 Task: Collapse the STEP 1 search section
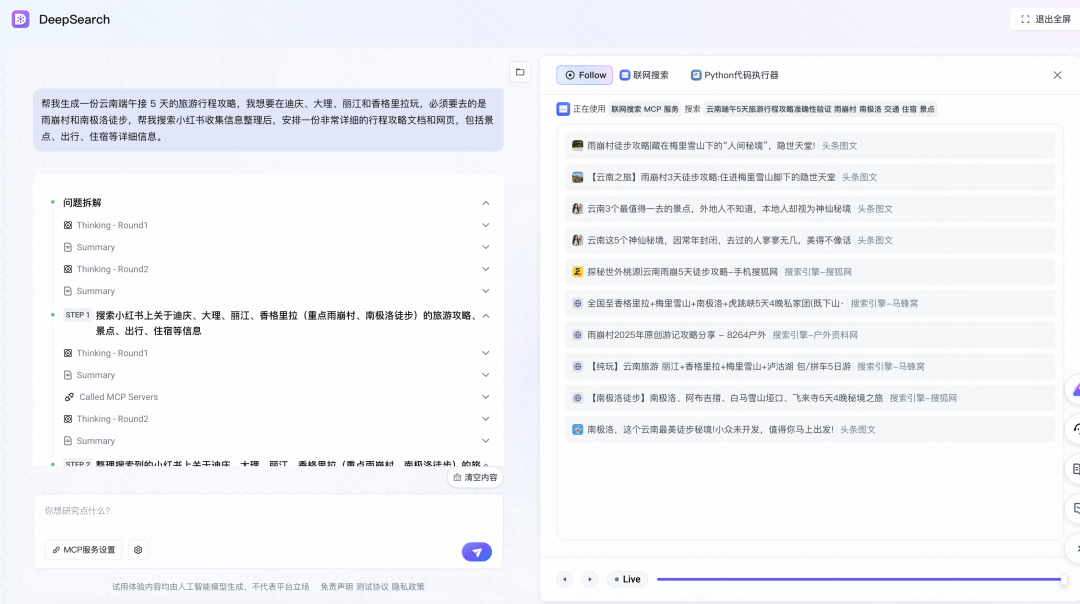486,315
